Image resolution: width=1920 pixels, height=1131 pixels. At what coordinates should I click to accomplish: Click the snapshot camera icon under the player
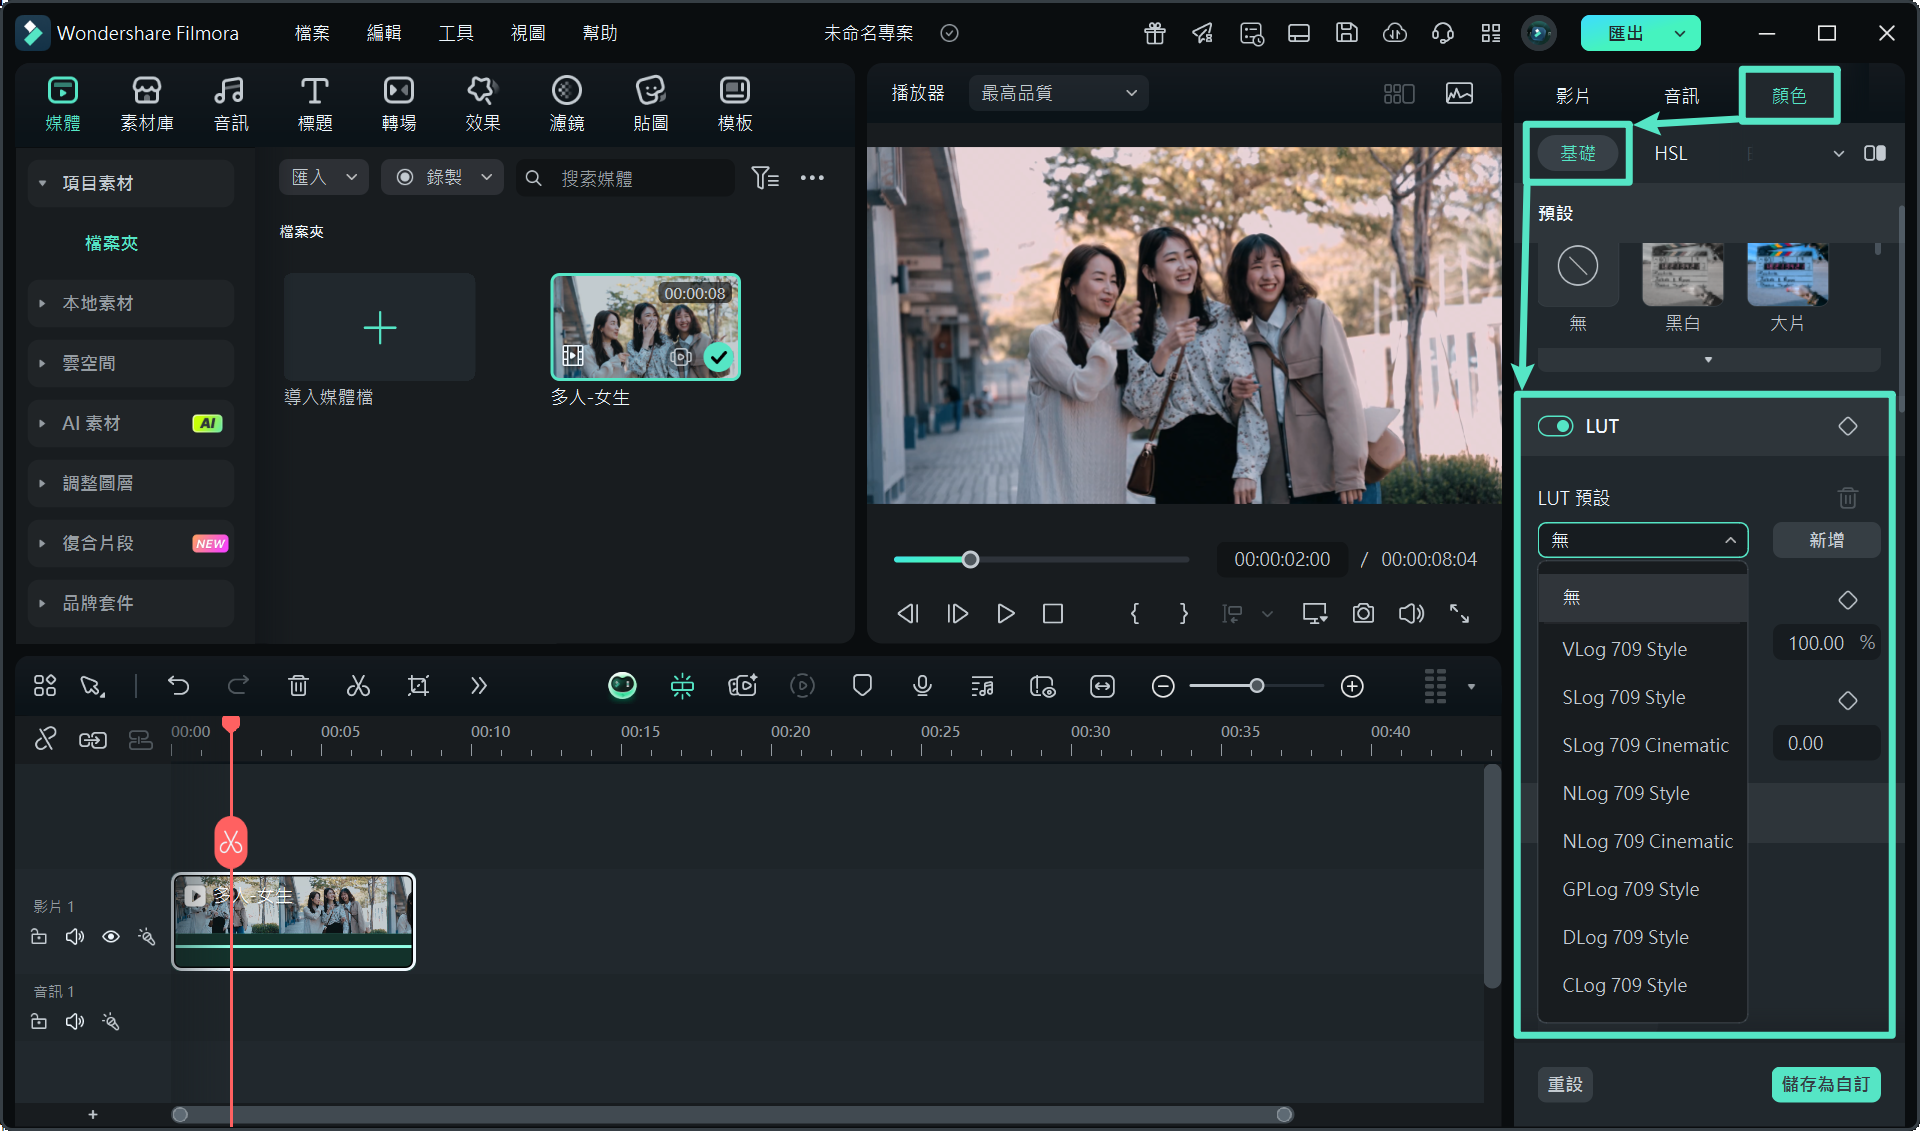1363,613
